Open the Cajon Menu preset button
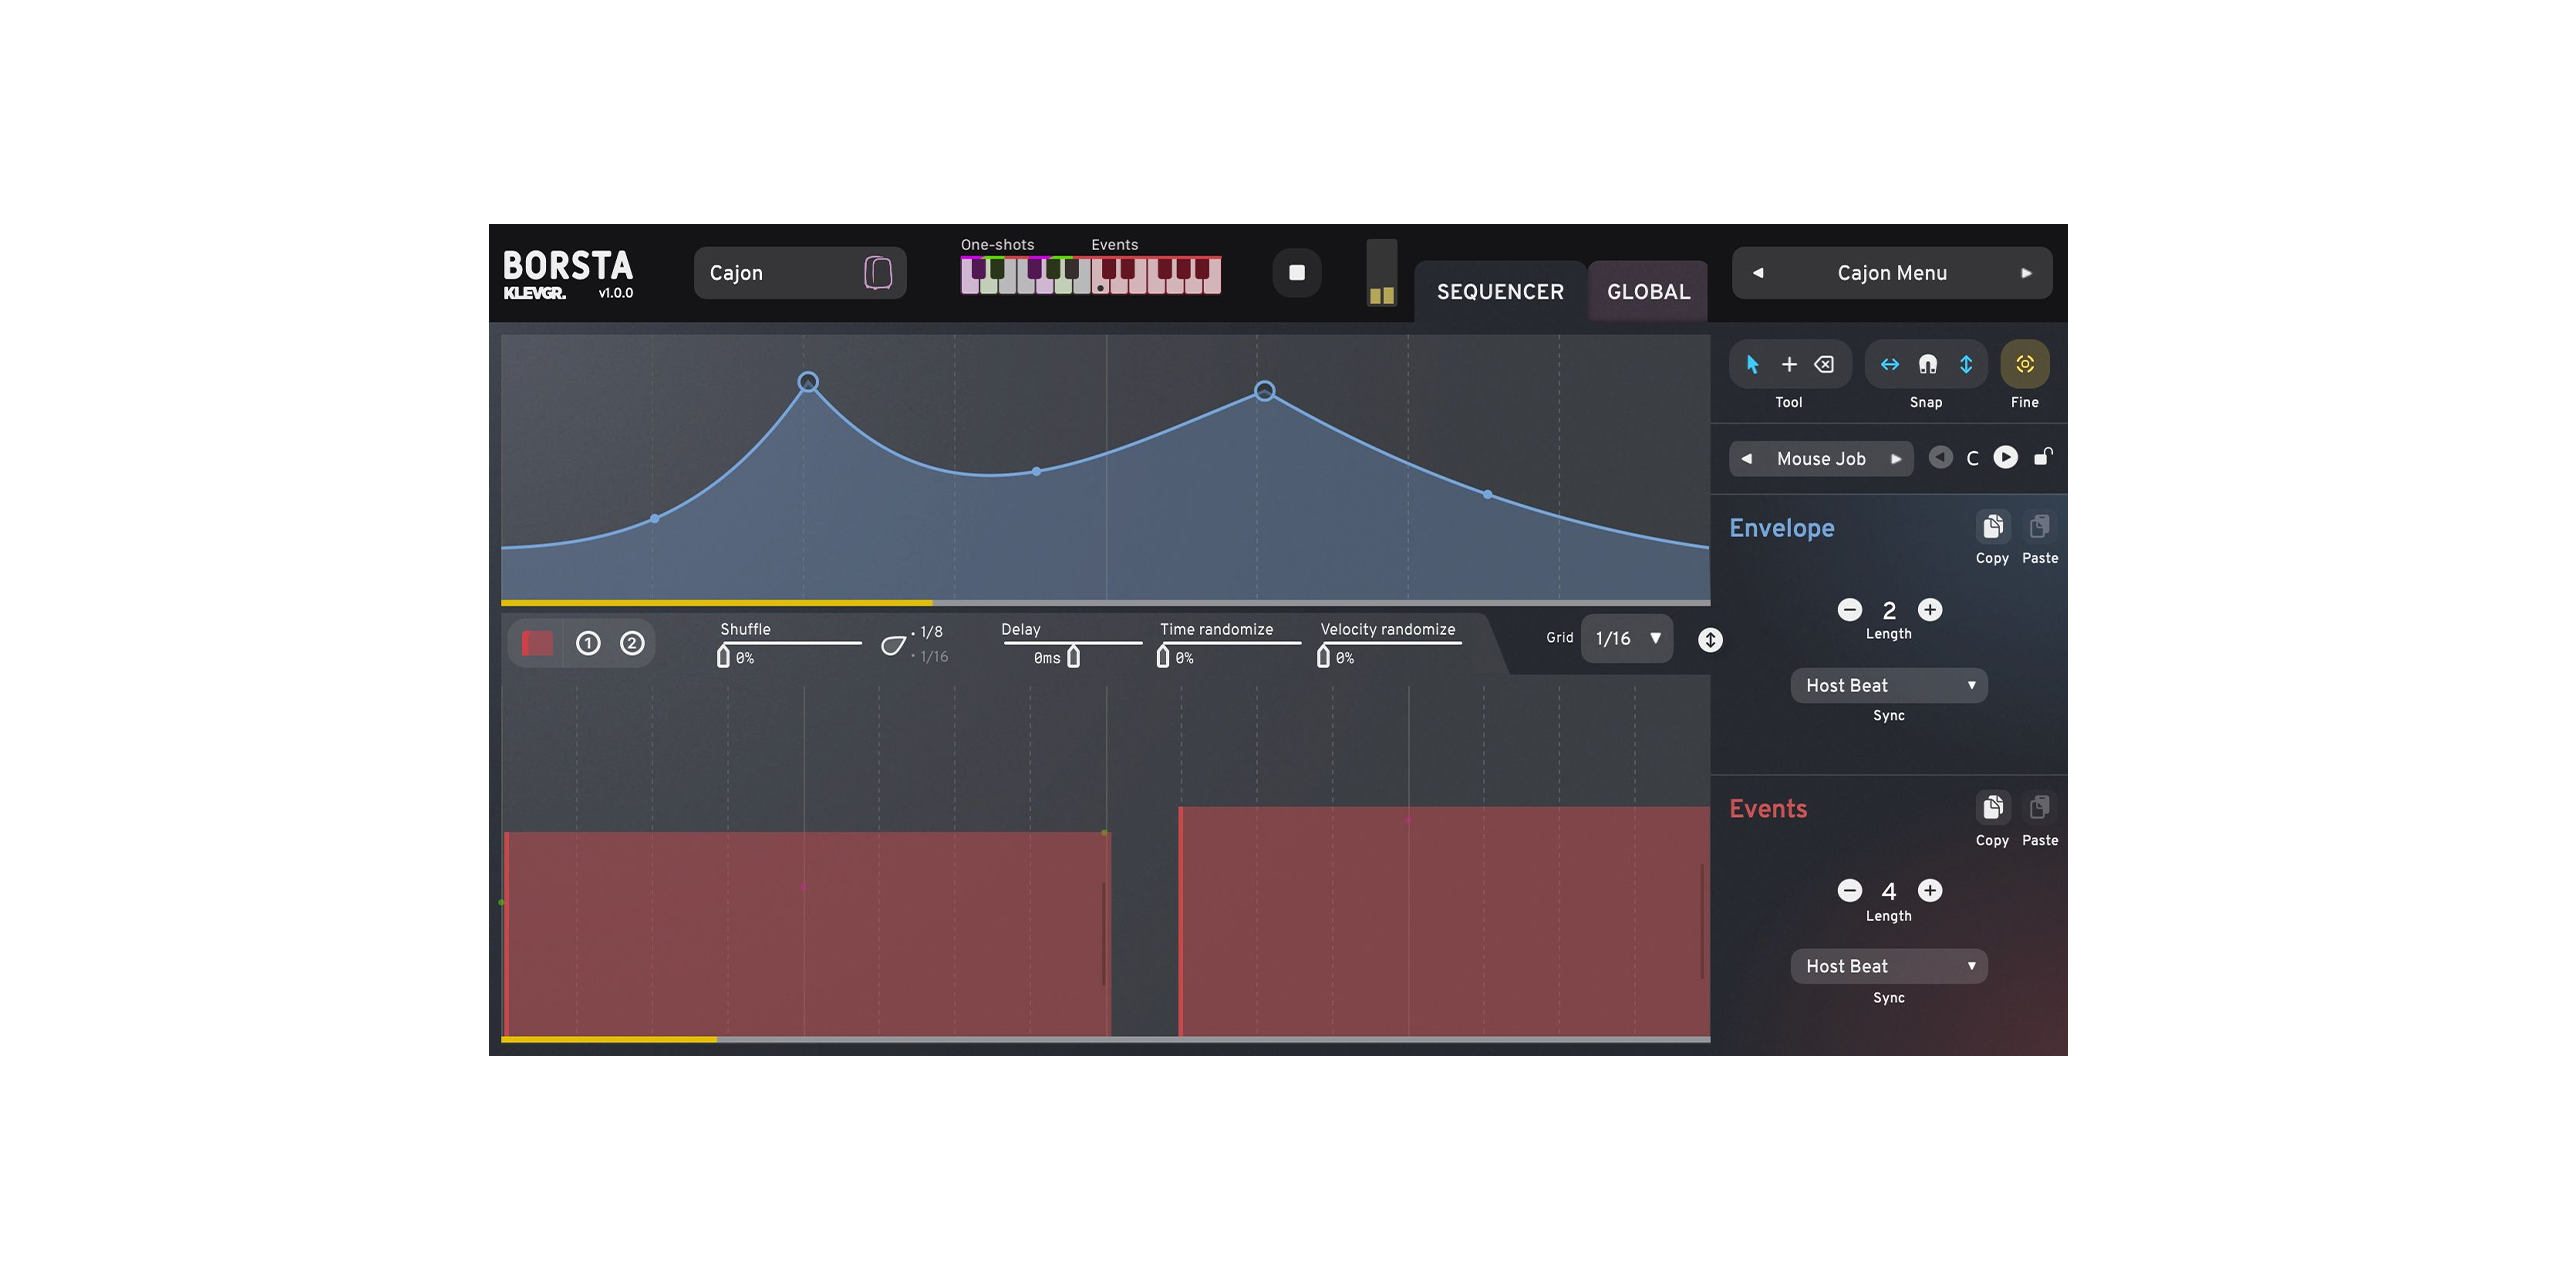 (x=1891, y=273)
